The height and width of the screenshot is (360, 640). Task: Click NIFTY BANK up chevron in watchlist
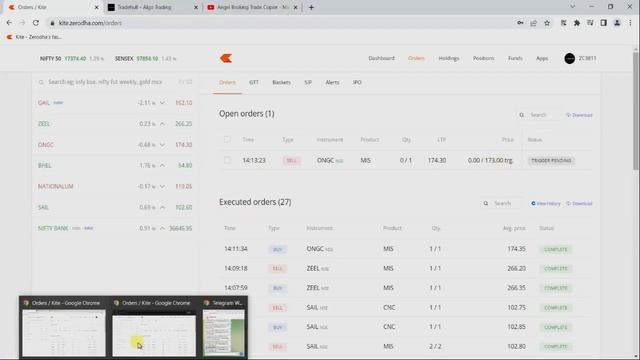click(162, 228)
